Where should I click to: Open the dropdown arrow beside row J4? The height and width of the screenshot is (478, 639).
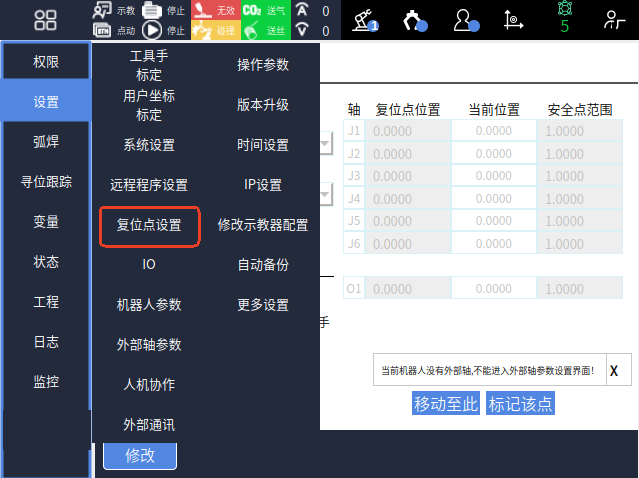click(326, 193)
